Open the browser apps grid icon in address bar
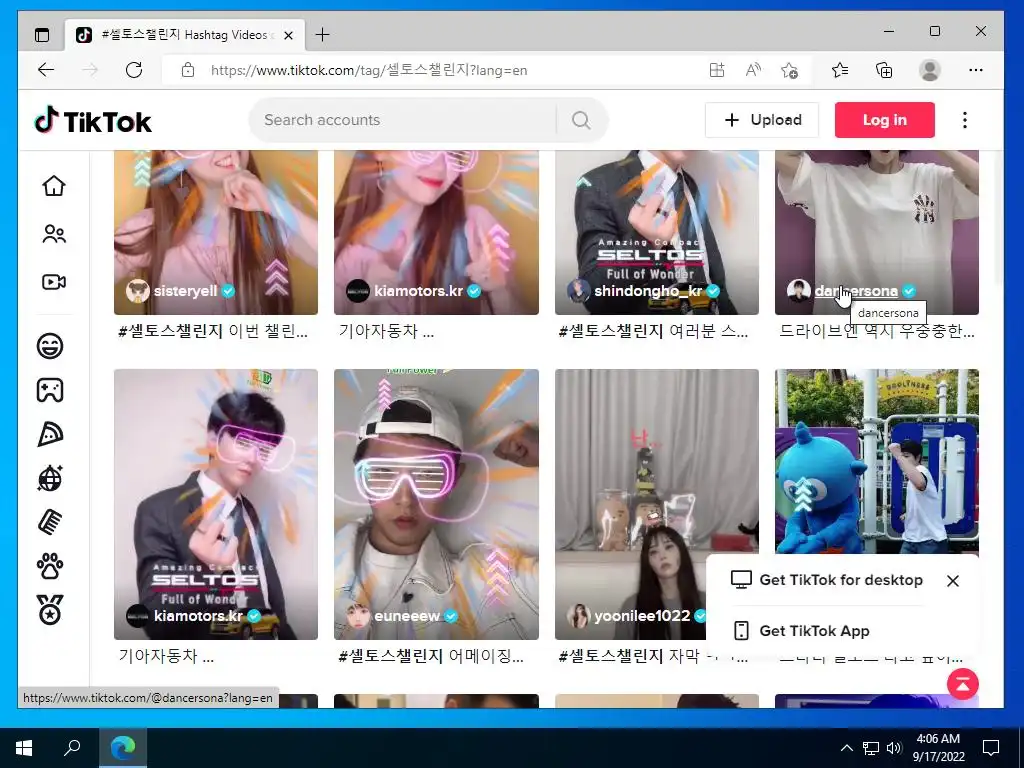This screenshot has height=768, width=1024. click(717, 70)
